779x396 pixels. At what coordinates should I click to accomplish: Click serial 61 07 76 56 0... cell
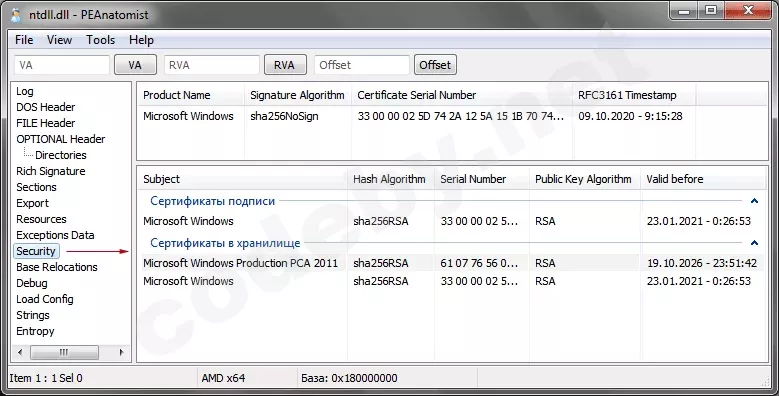coord(479,263)
